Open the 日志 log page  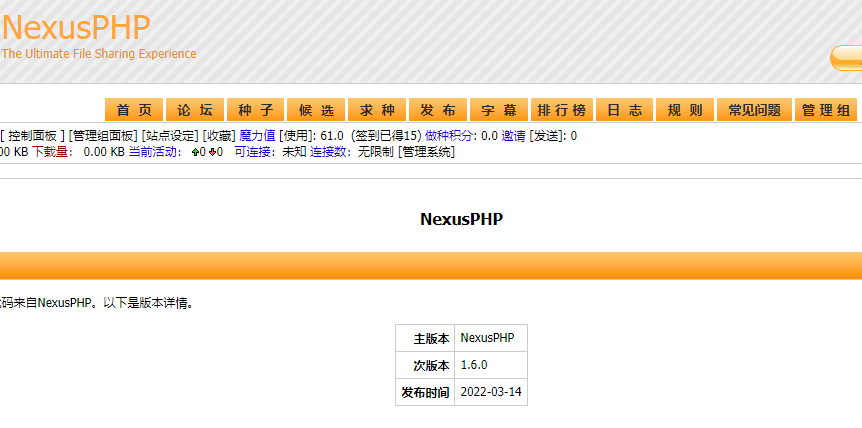coord(625,110)
